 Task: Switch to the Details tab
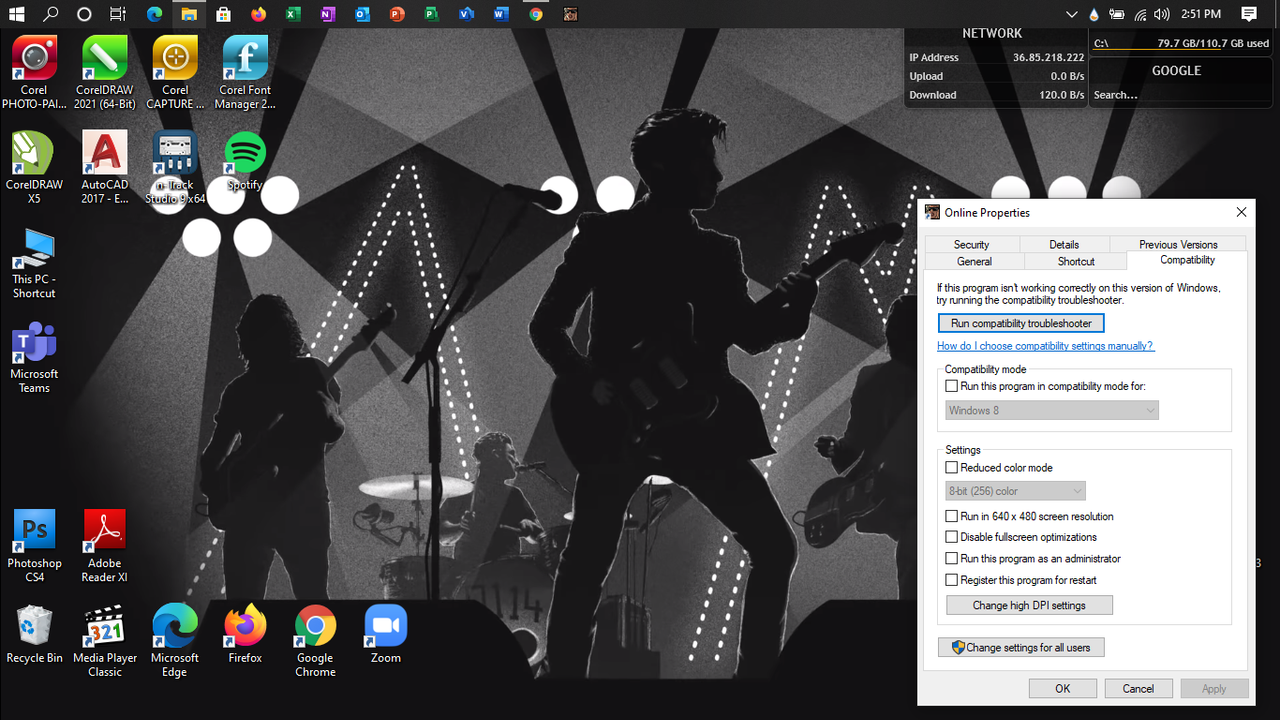coord(1064,244)
